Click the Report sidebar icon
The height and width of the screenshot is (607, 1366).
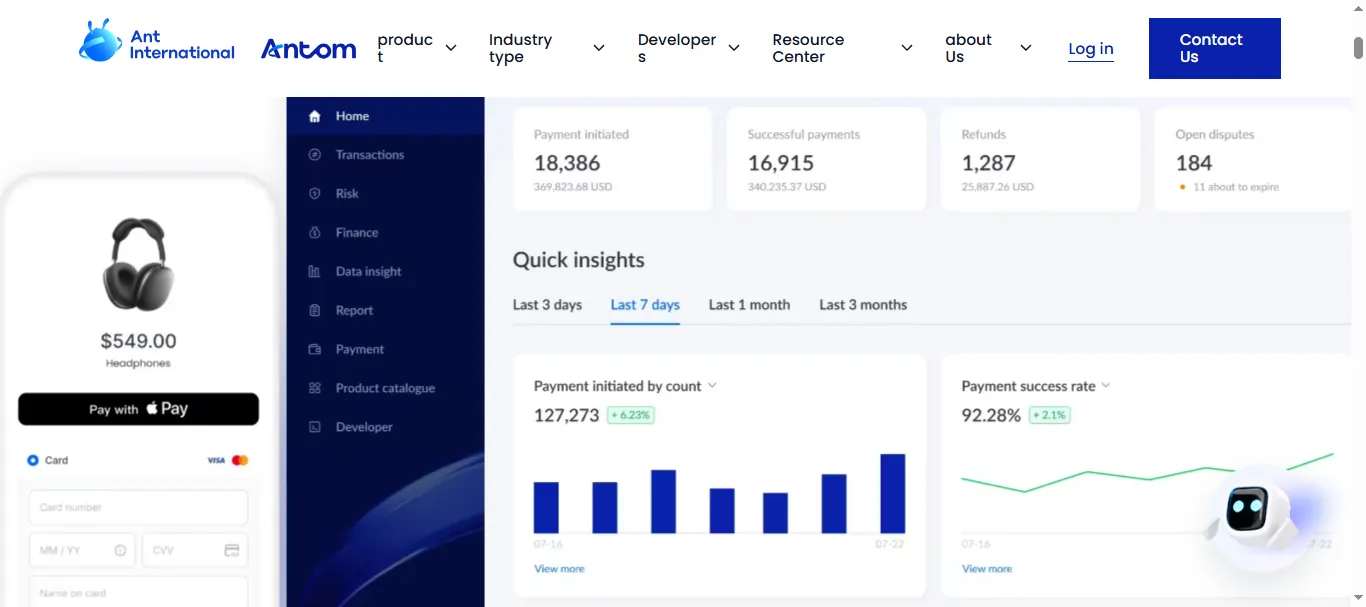pyautogui.click(x=315, y=311)
